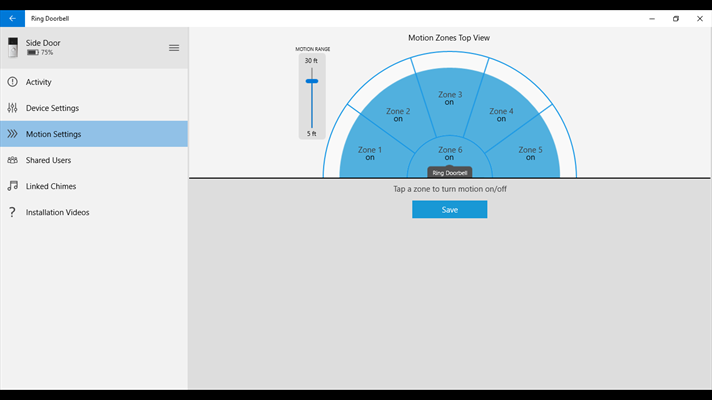Toggle motion Zone 2 off

tap(398, 114)
